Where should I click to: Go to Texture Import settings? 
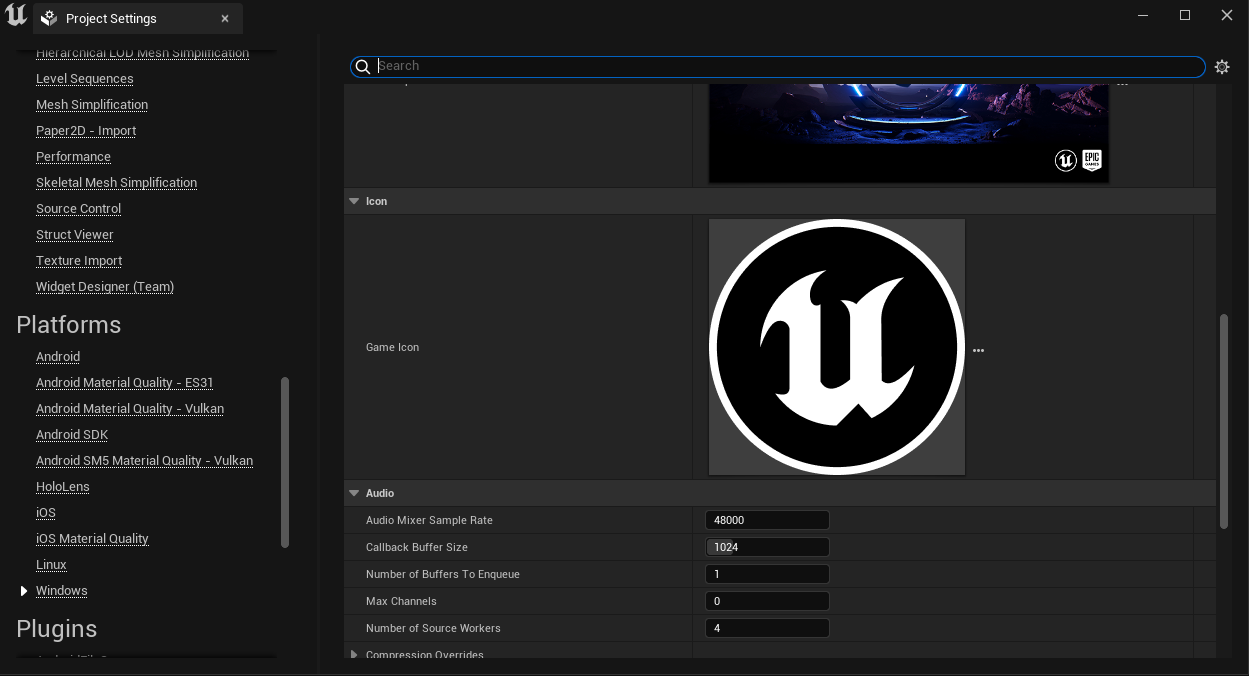(x=79, y=261)
